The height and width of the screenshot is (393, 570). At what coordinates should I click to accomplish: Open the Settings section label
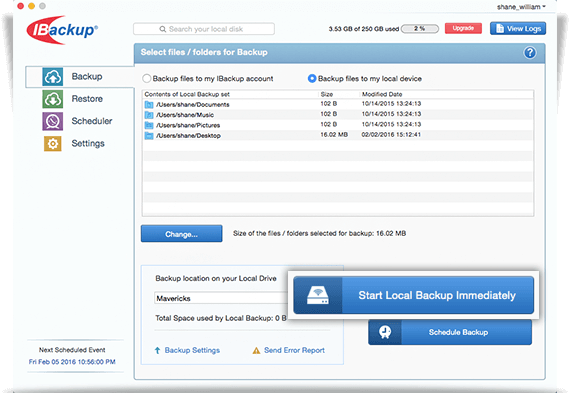pos(88,144)
